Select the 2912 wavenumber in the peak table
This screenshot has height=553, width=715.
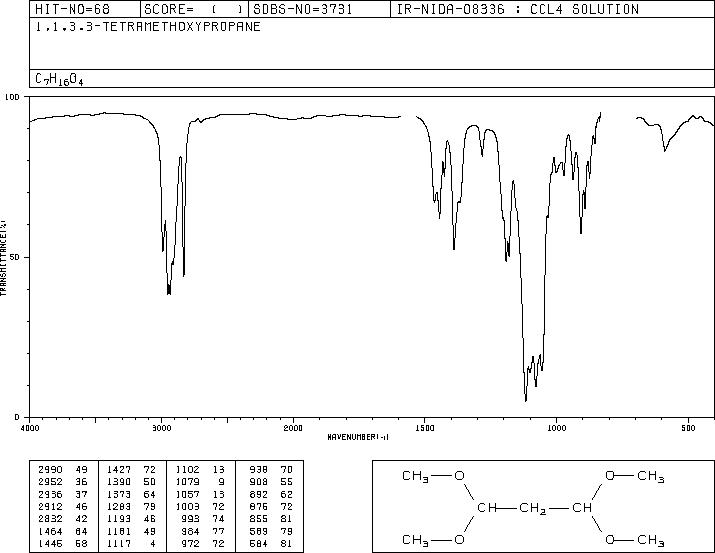(x=50, y=506)
